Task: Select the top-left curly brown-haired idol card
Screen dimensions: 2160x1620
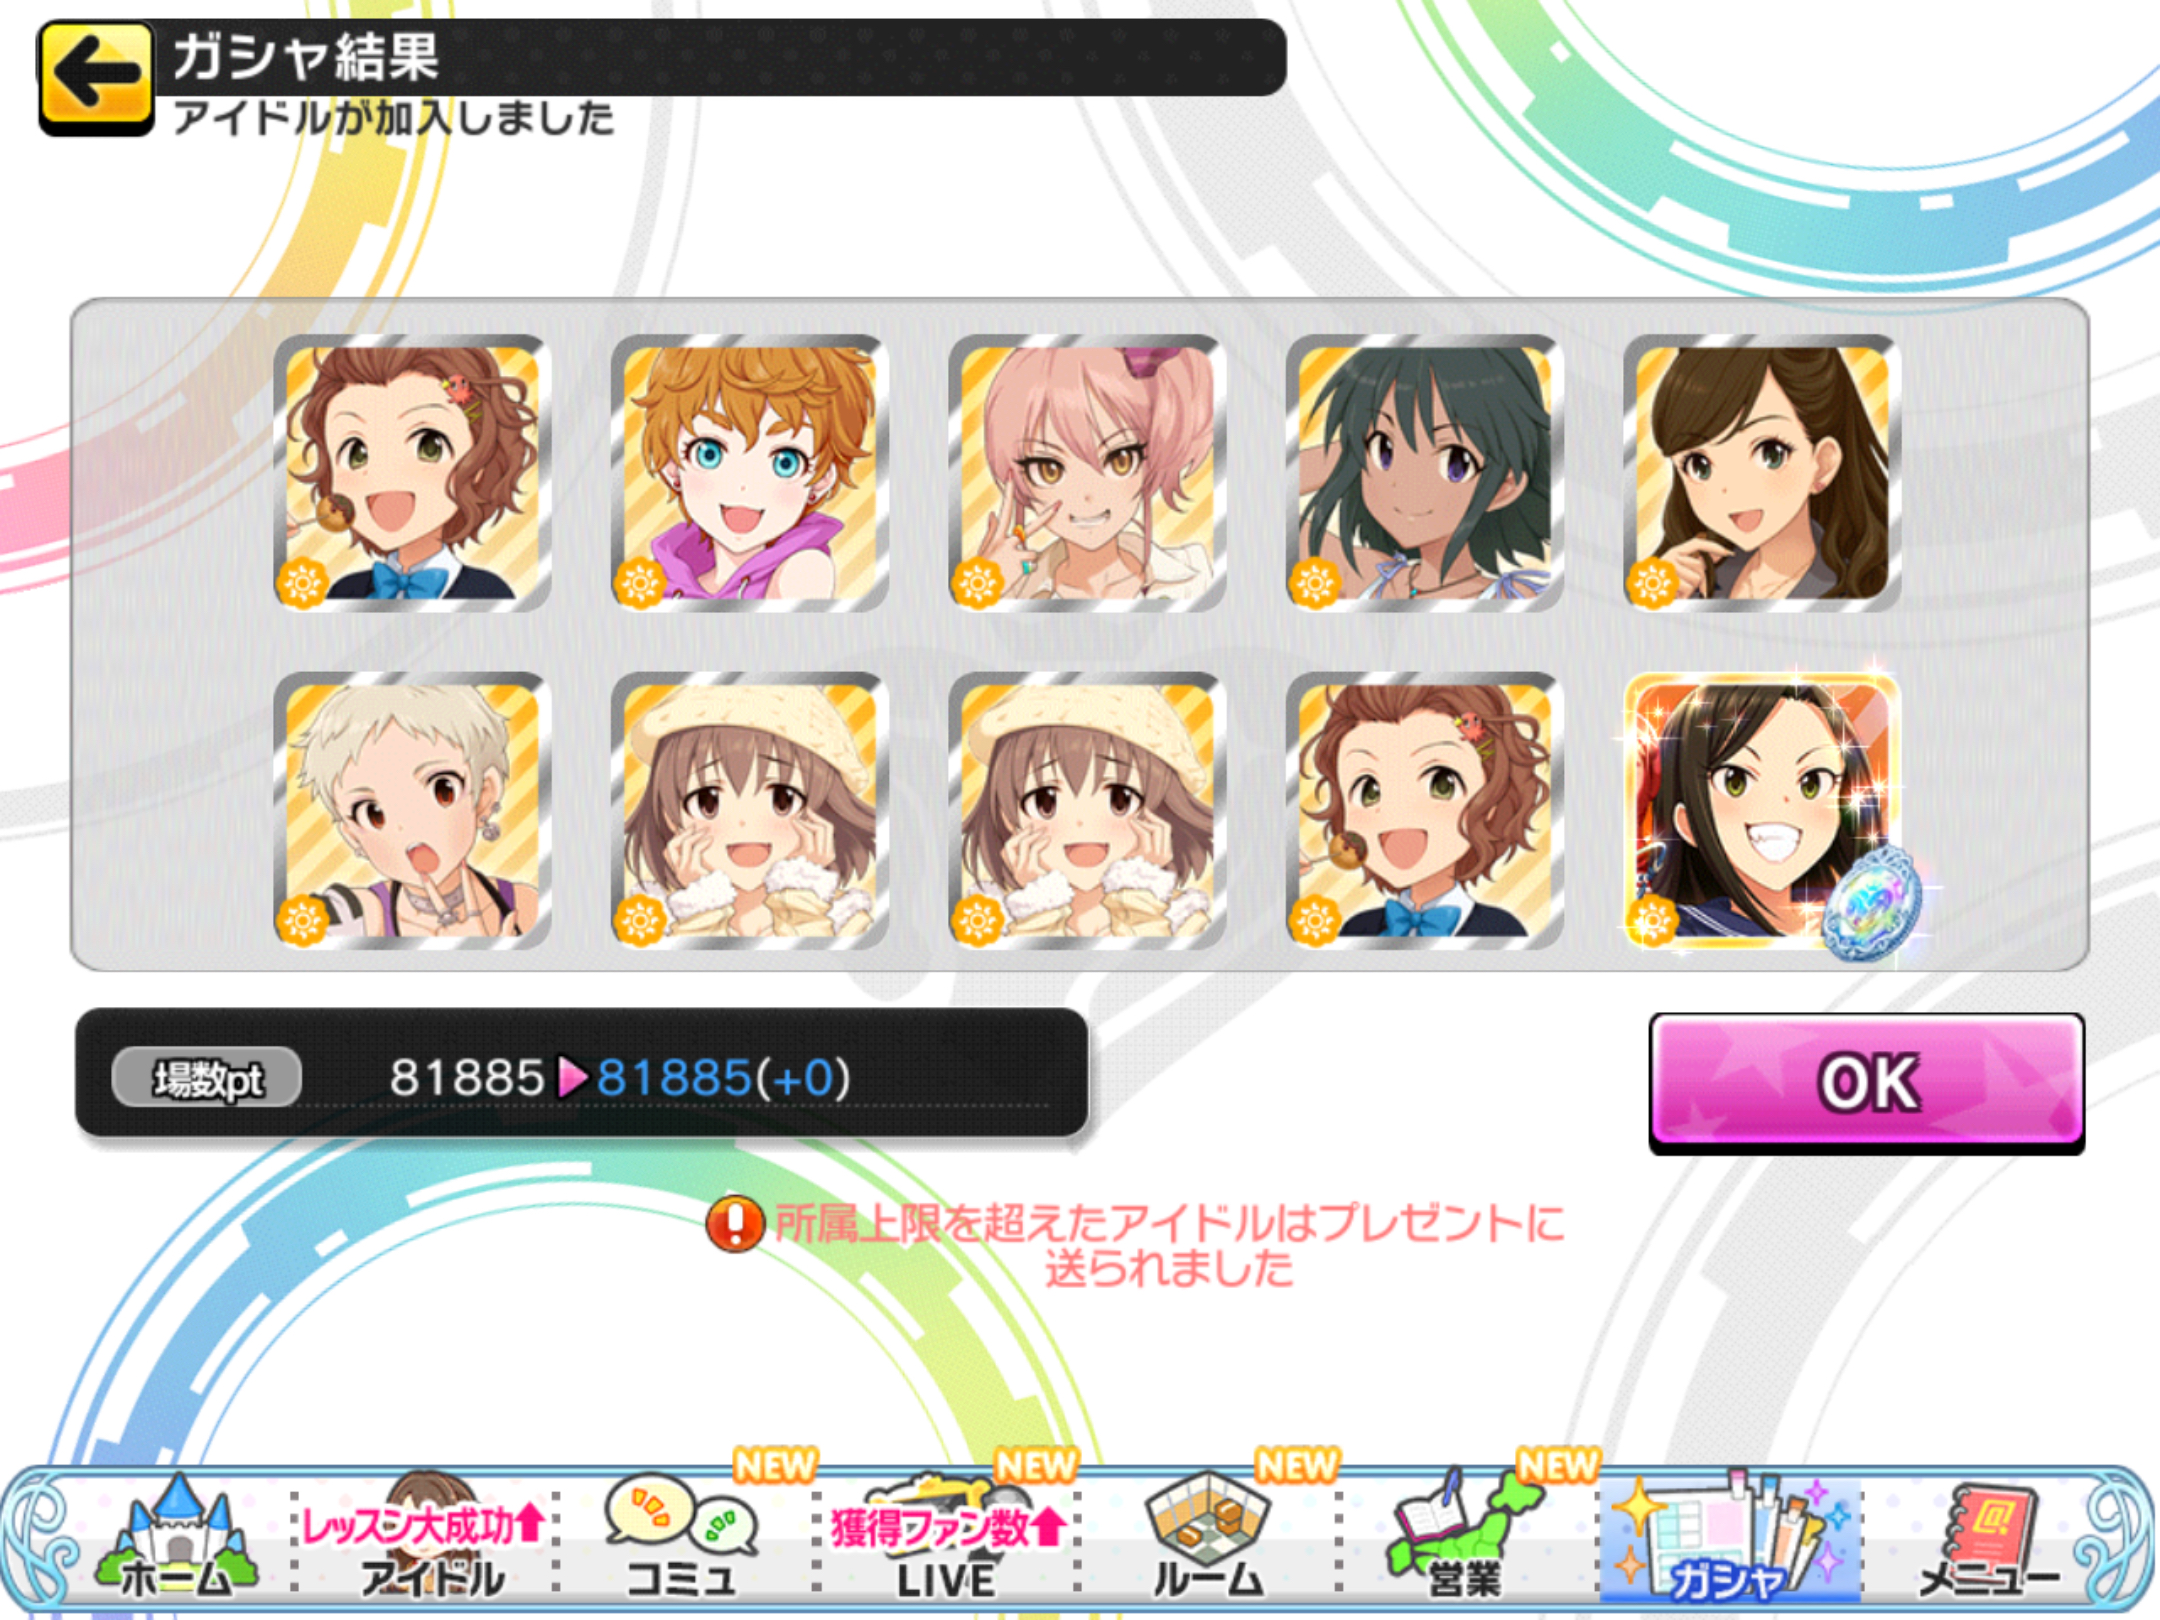Action: coord(412,473)
